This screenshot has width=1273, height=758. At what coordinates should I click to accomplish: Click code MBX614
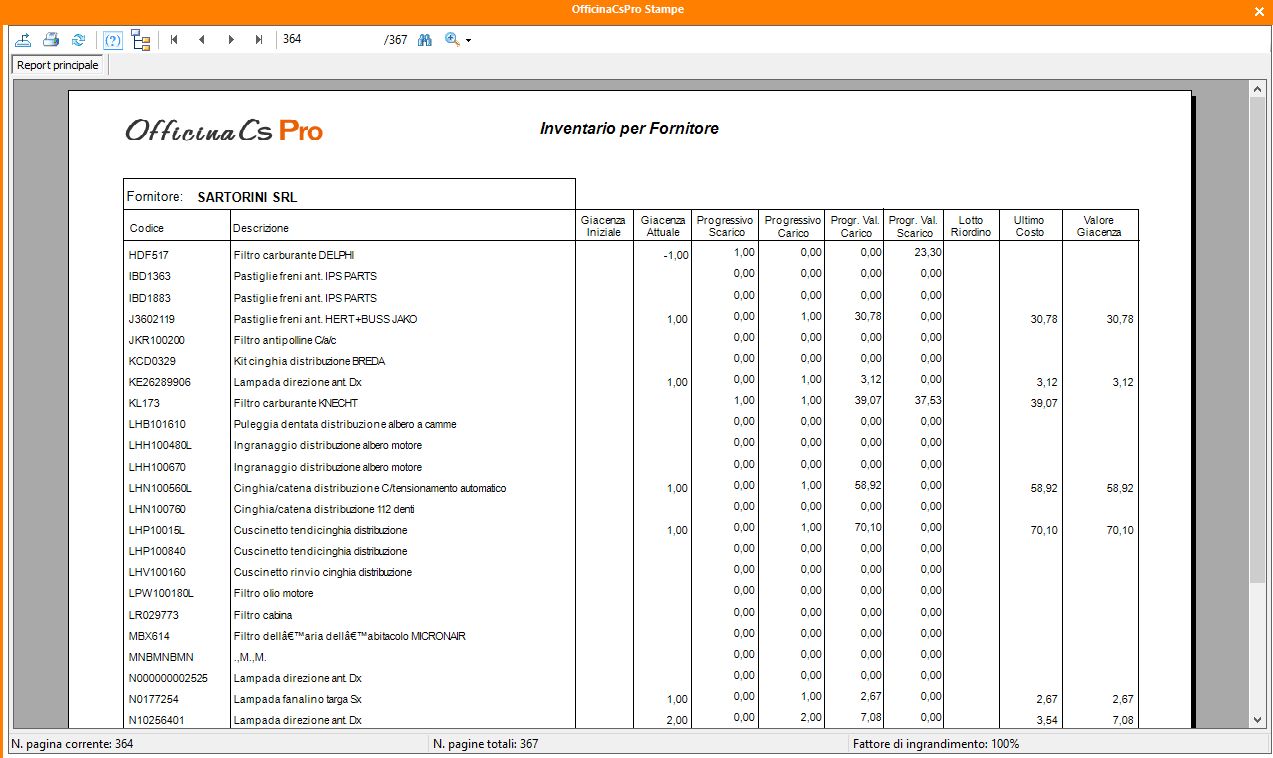click(x=148, y=636)
